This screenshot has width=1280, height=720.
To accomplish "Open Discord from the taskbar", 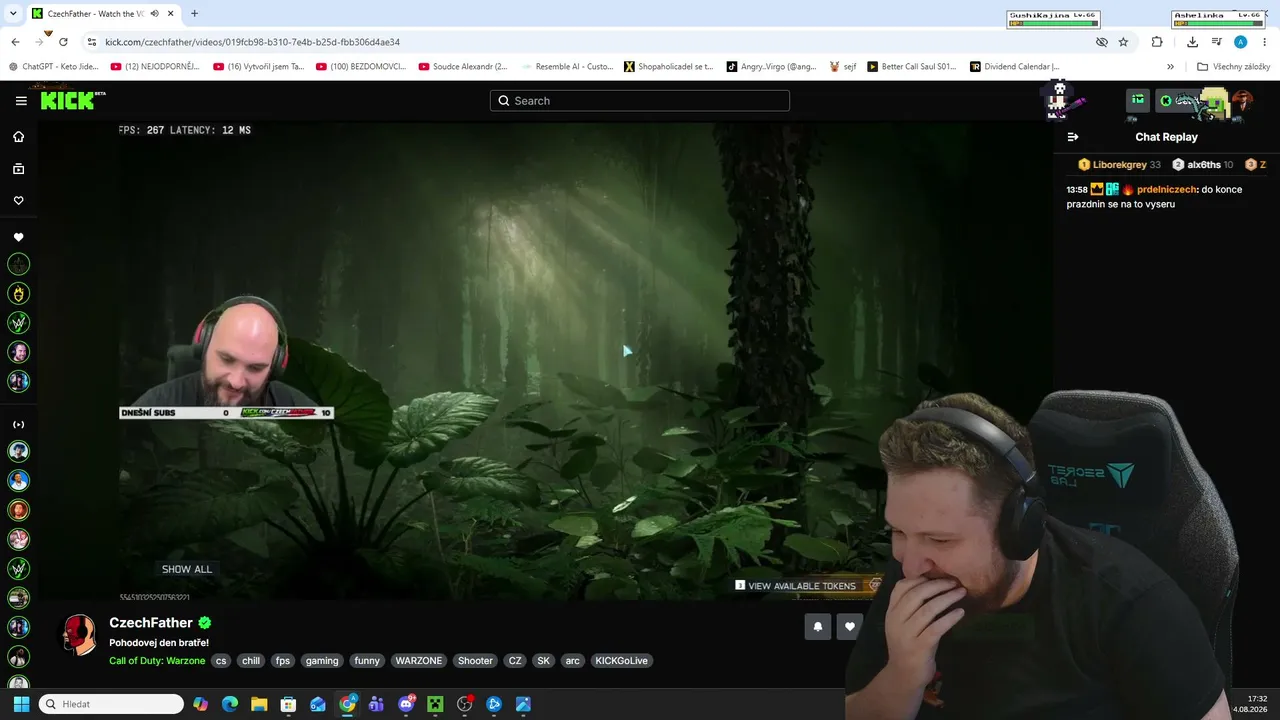I will [x=406, y=704].
